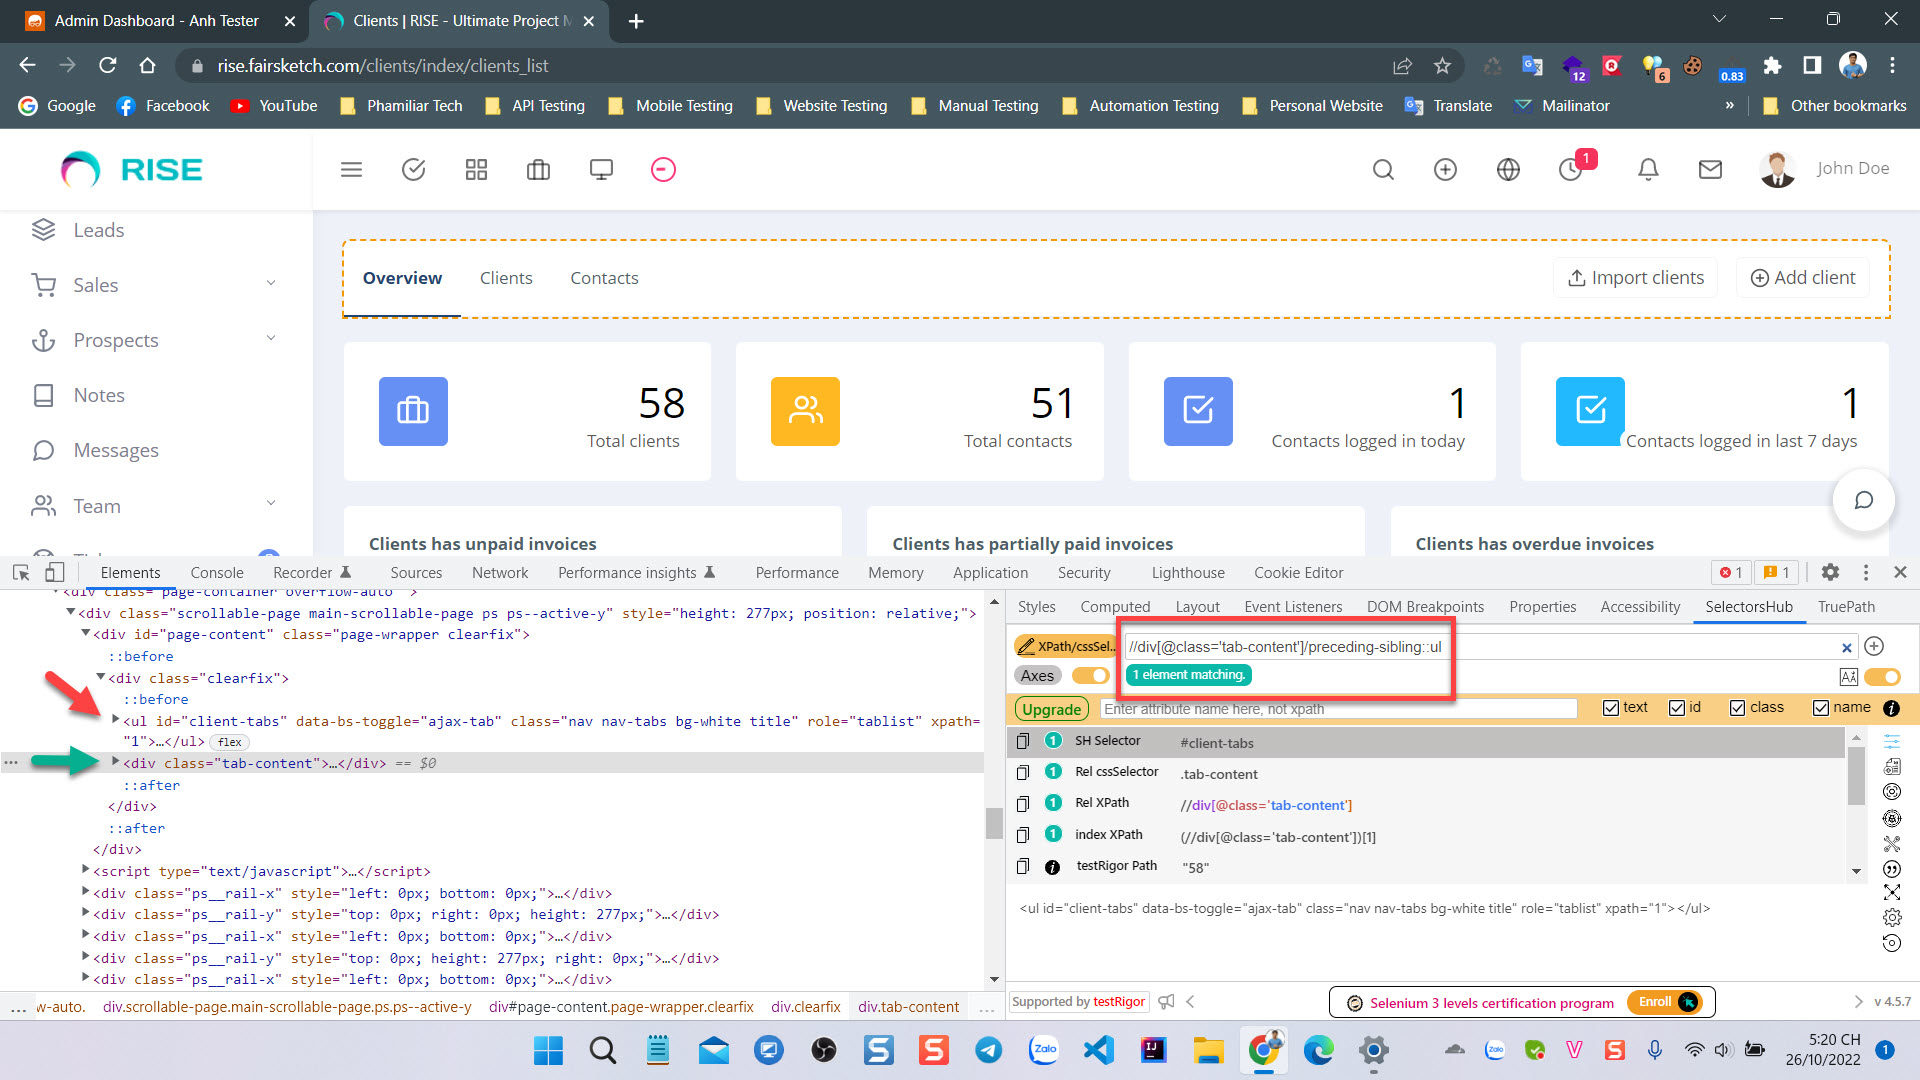Image resolution: width=1920 pixels, height=1080 pixels.
Task: Open the messages envelope icon
Action: tap(1710, 170)
